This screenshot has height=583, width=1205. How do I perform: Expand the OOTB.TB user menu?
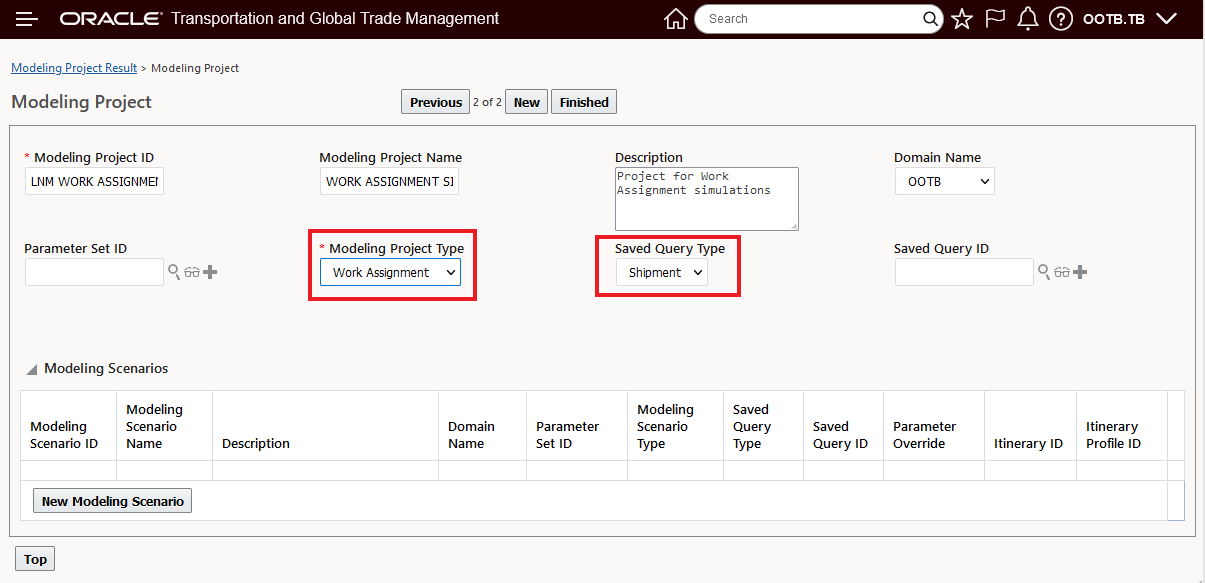pyautogui.click(x=1130, y=19)
